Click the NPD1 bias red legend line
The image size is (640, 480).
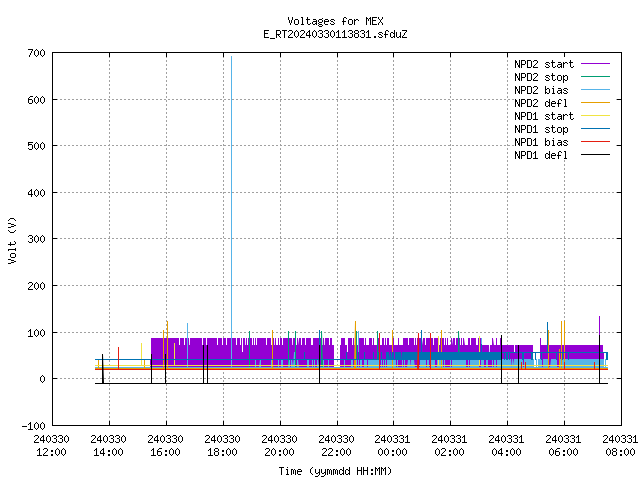595,142
